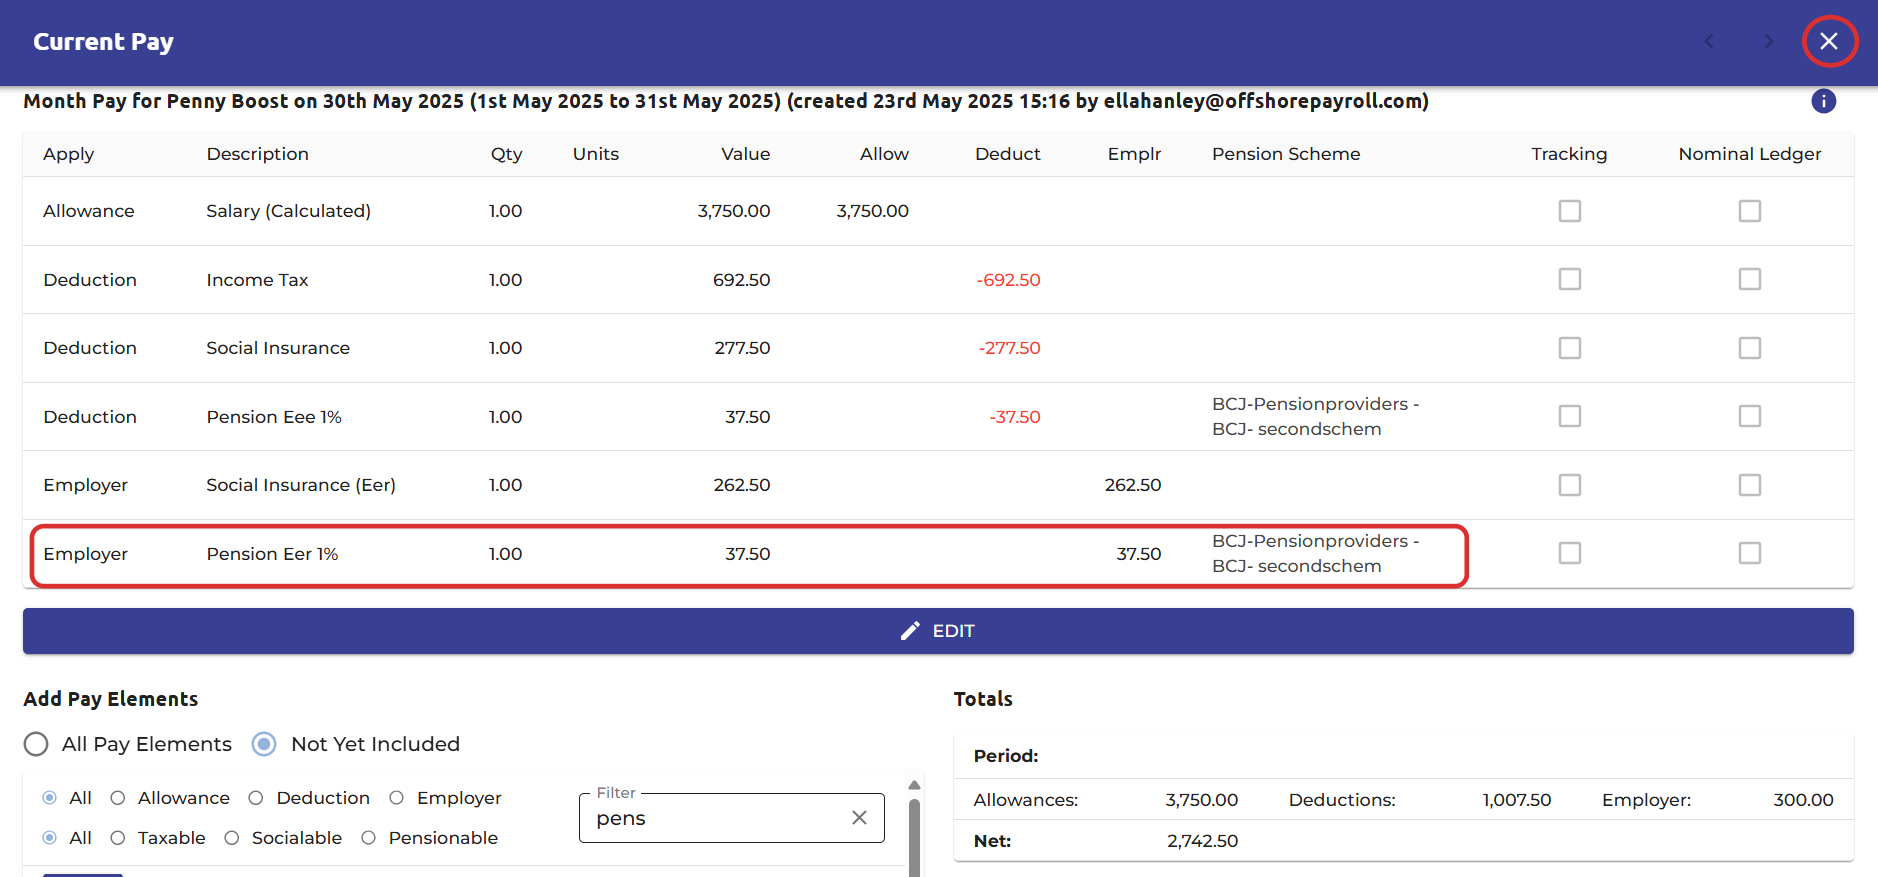Click the Pension Scheme column header
The width and height of the screenshot is (1878, 877).
coord(1286,154)
